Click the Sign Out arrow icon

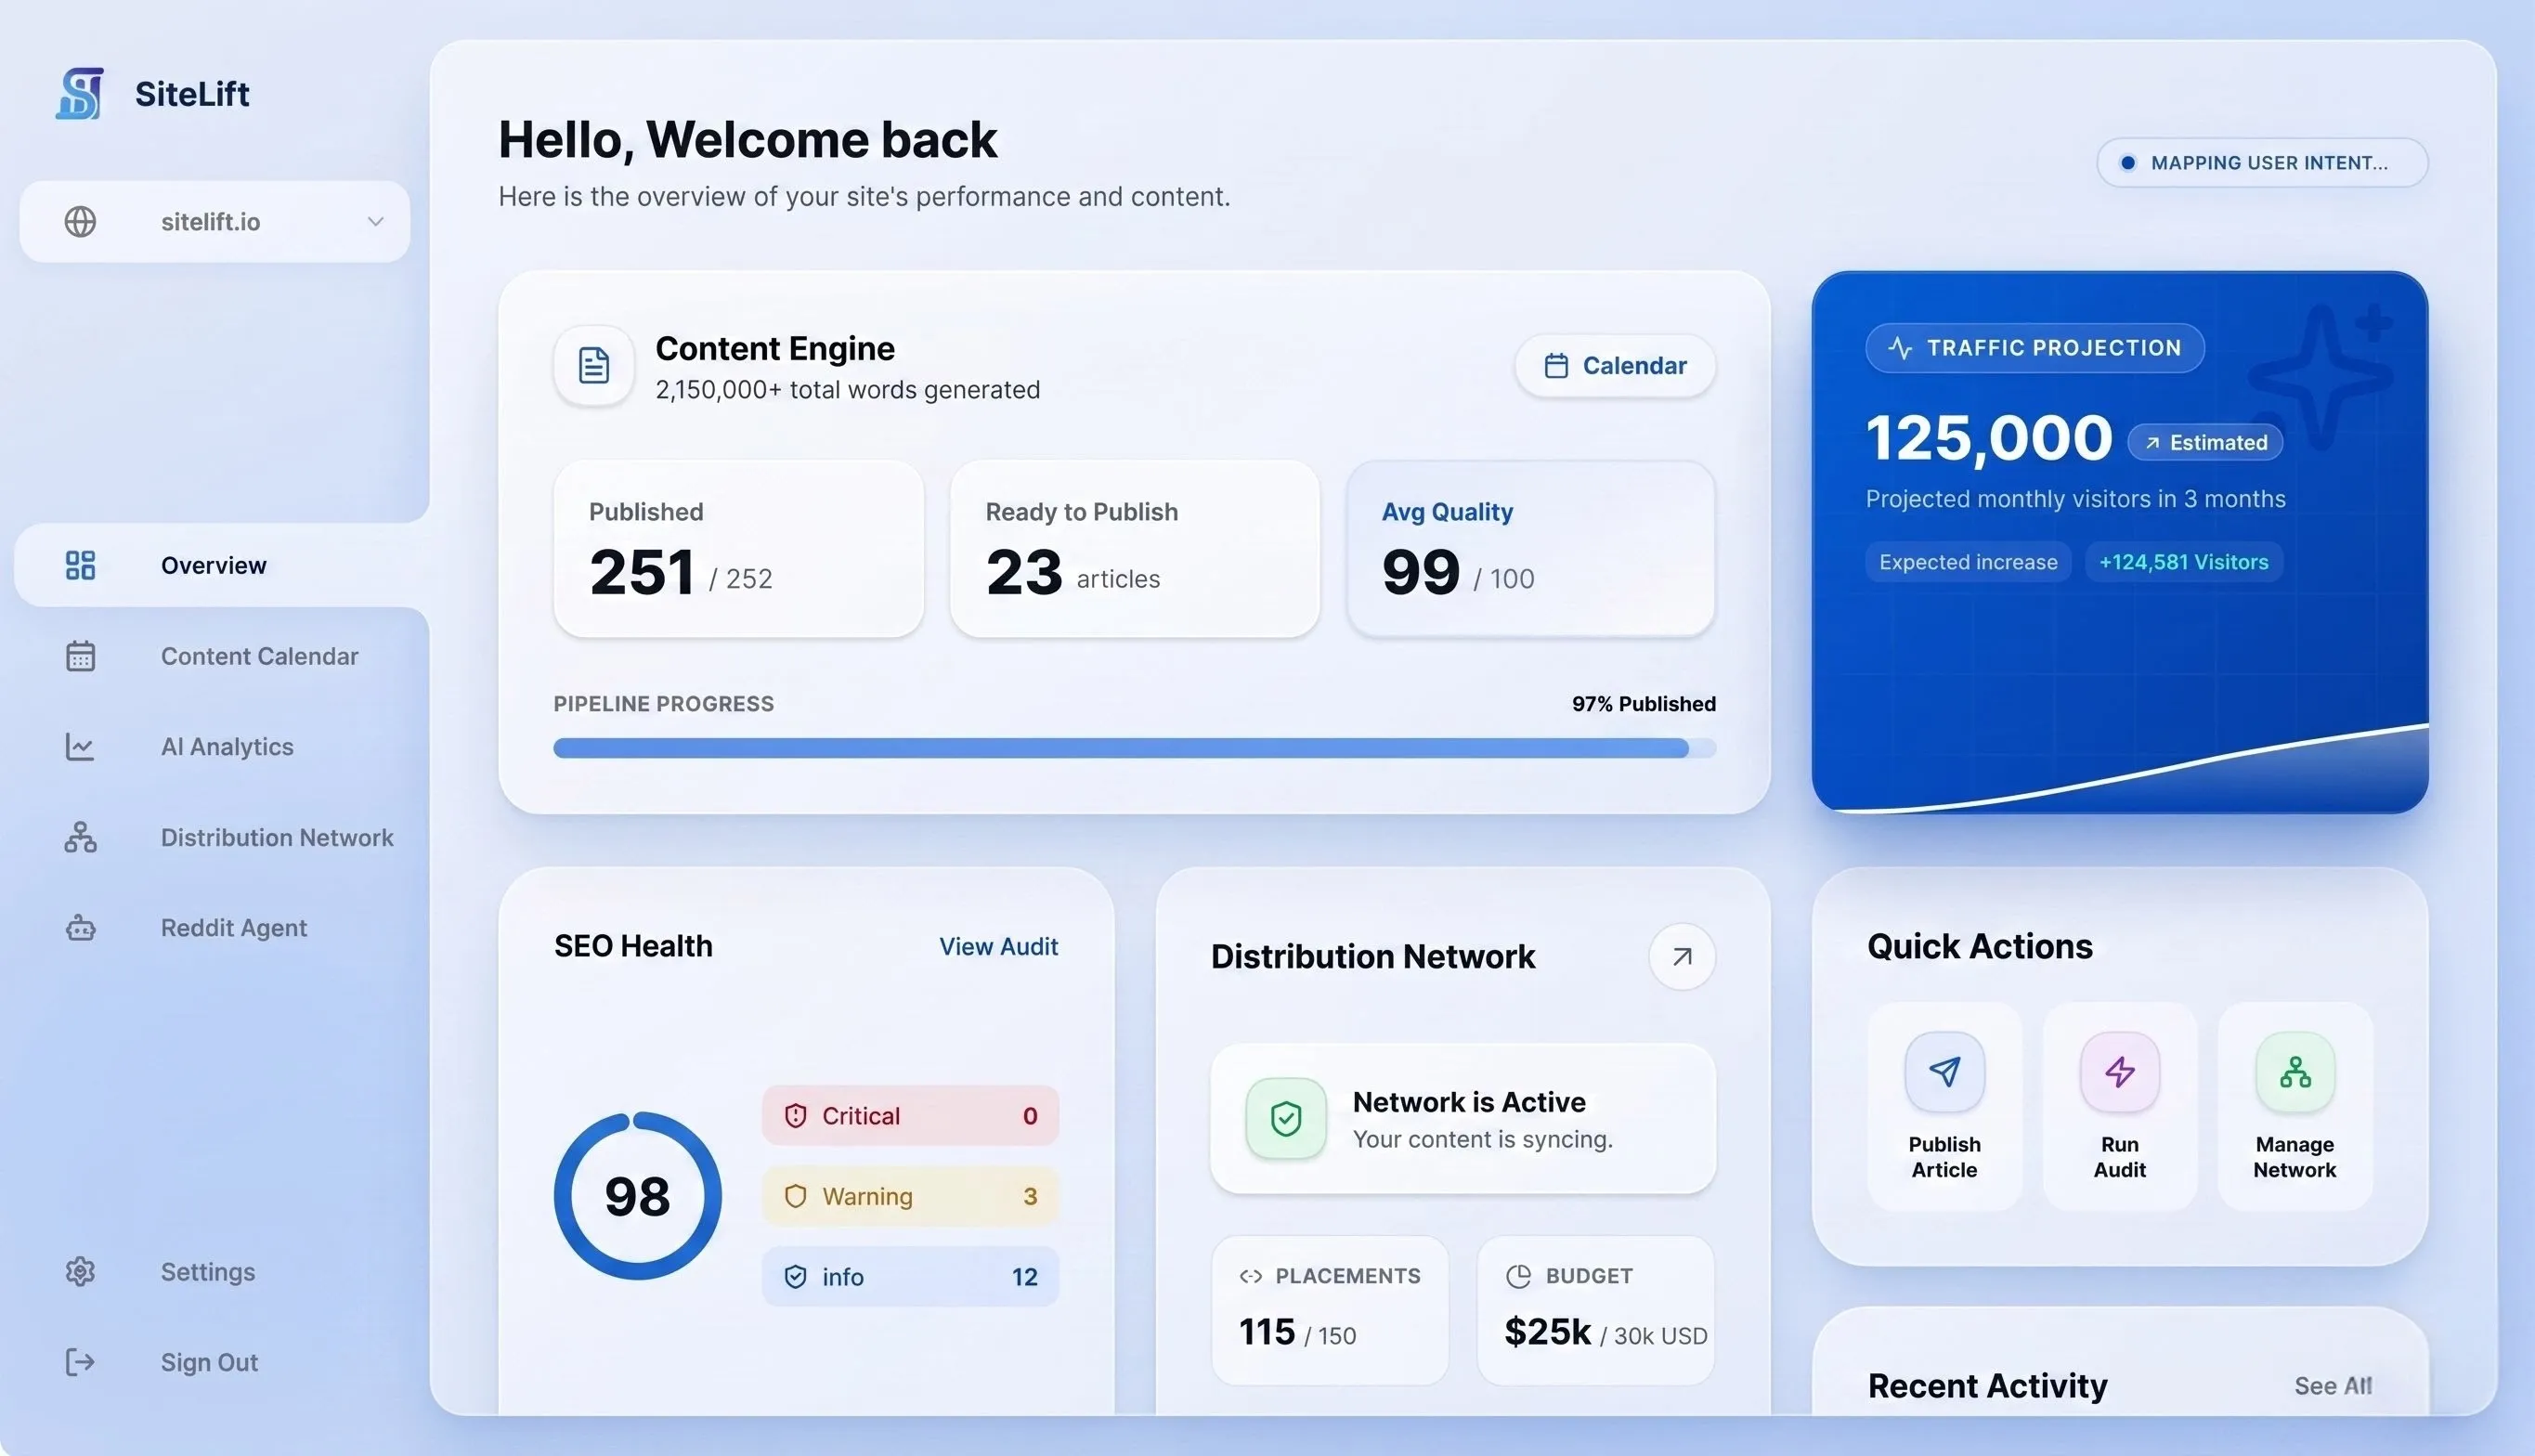(80, 1362)
